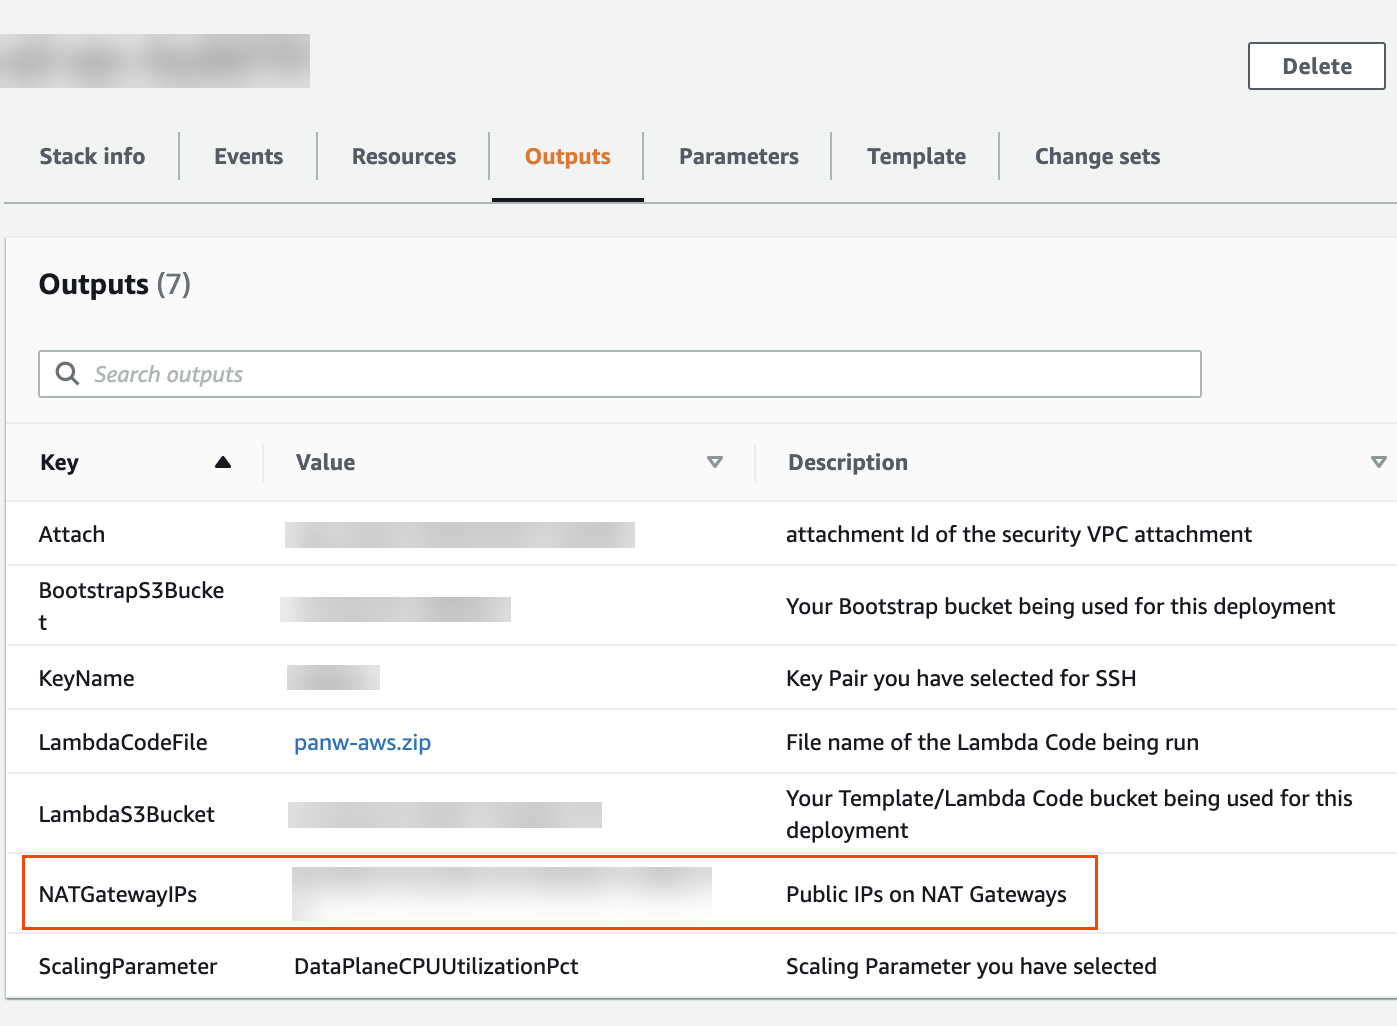
Task: Click the Description column header text
Action: coord(847,462)
